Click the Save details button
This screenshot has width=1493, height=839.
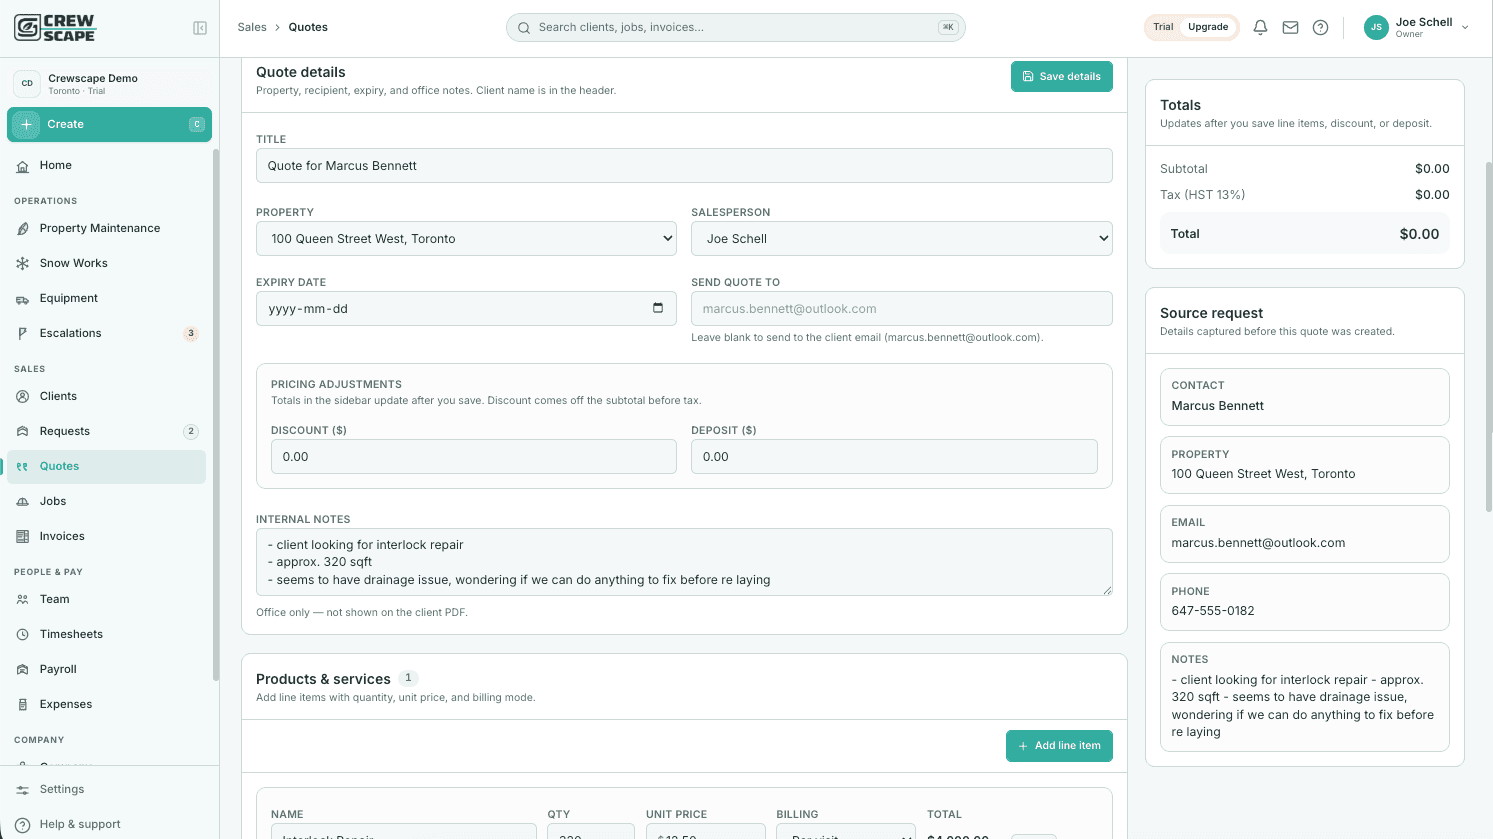(1062, 77)
